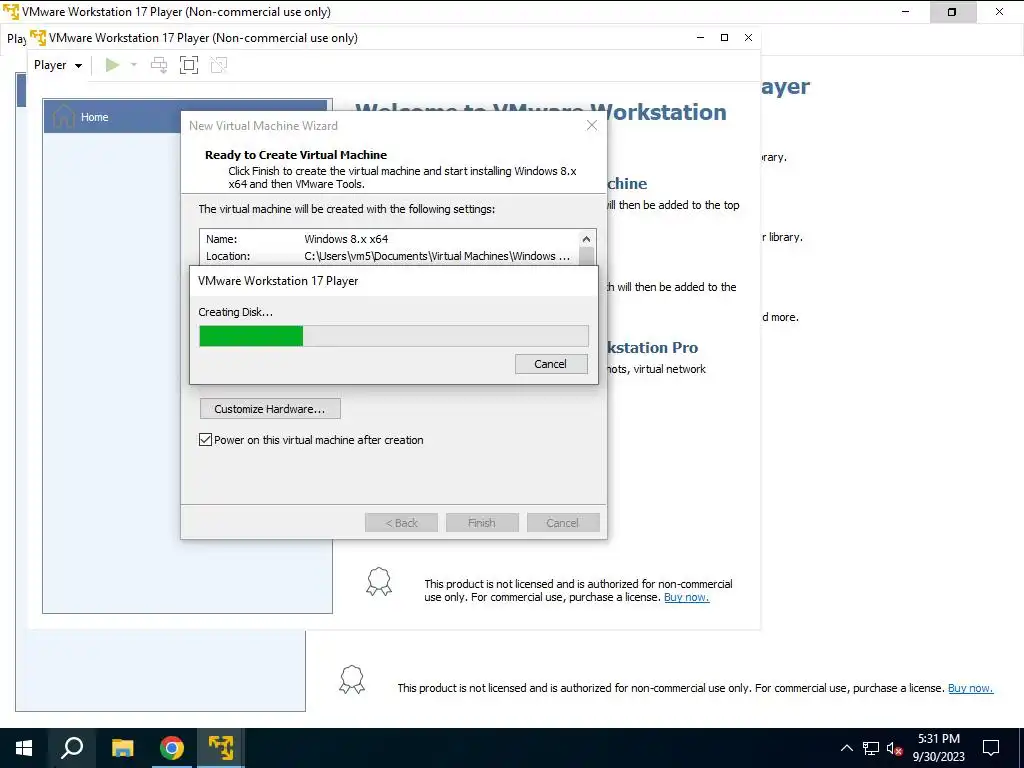The image size is (1024, 768).
Task: Launch Google Chrome from taskbar
Action: pyautogui.click(x=172, y=748)
